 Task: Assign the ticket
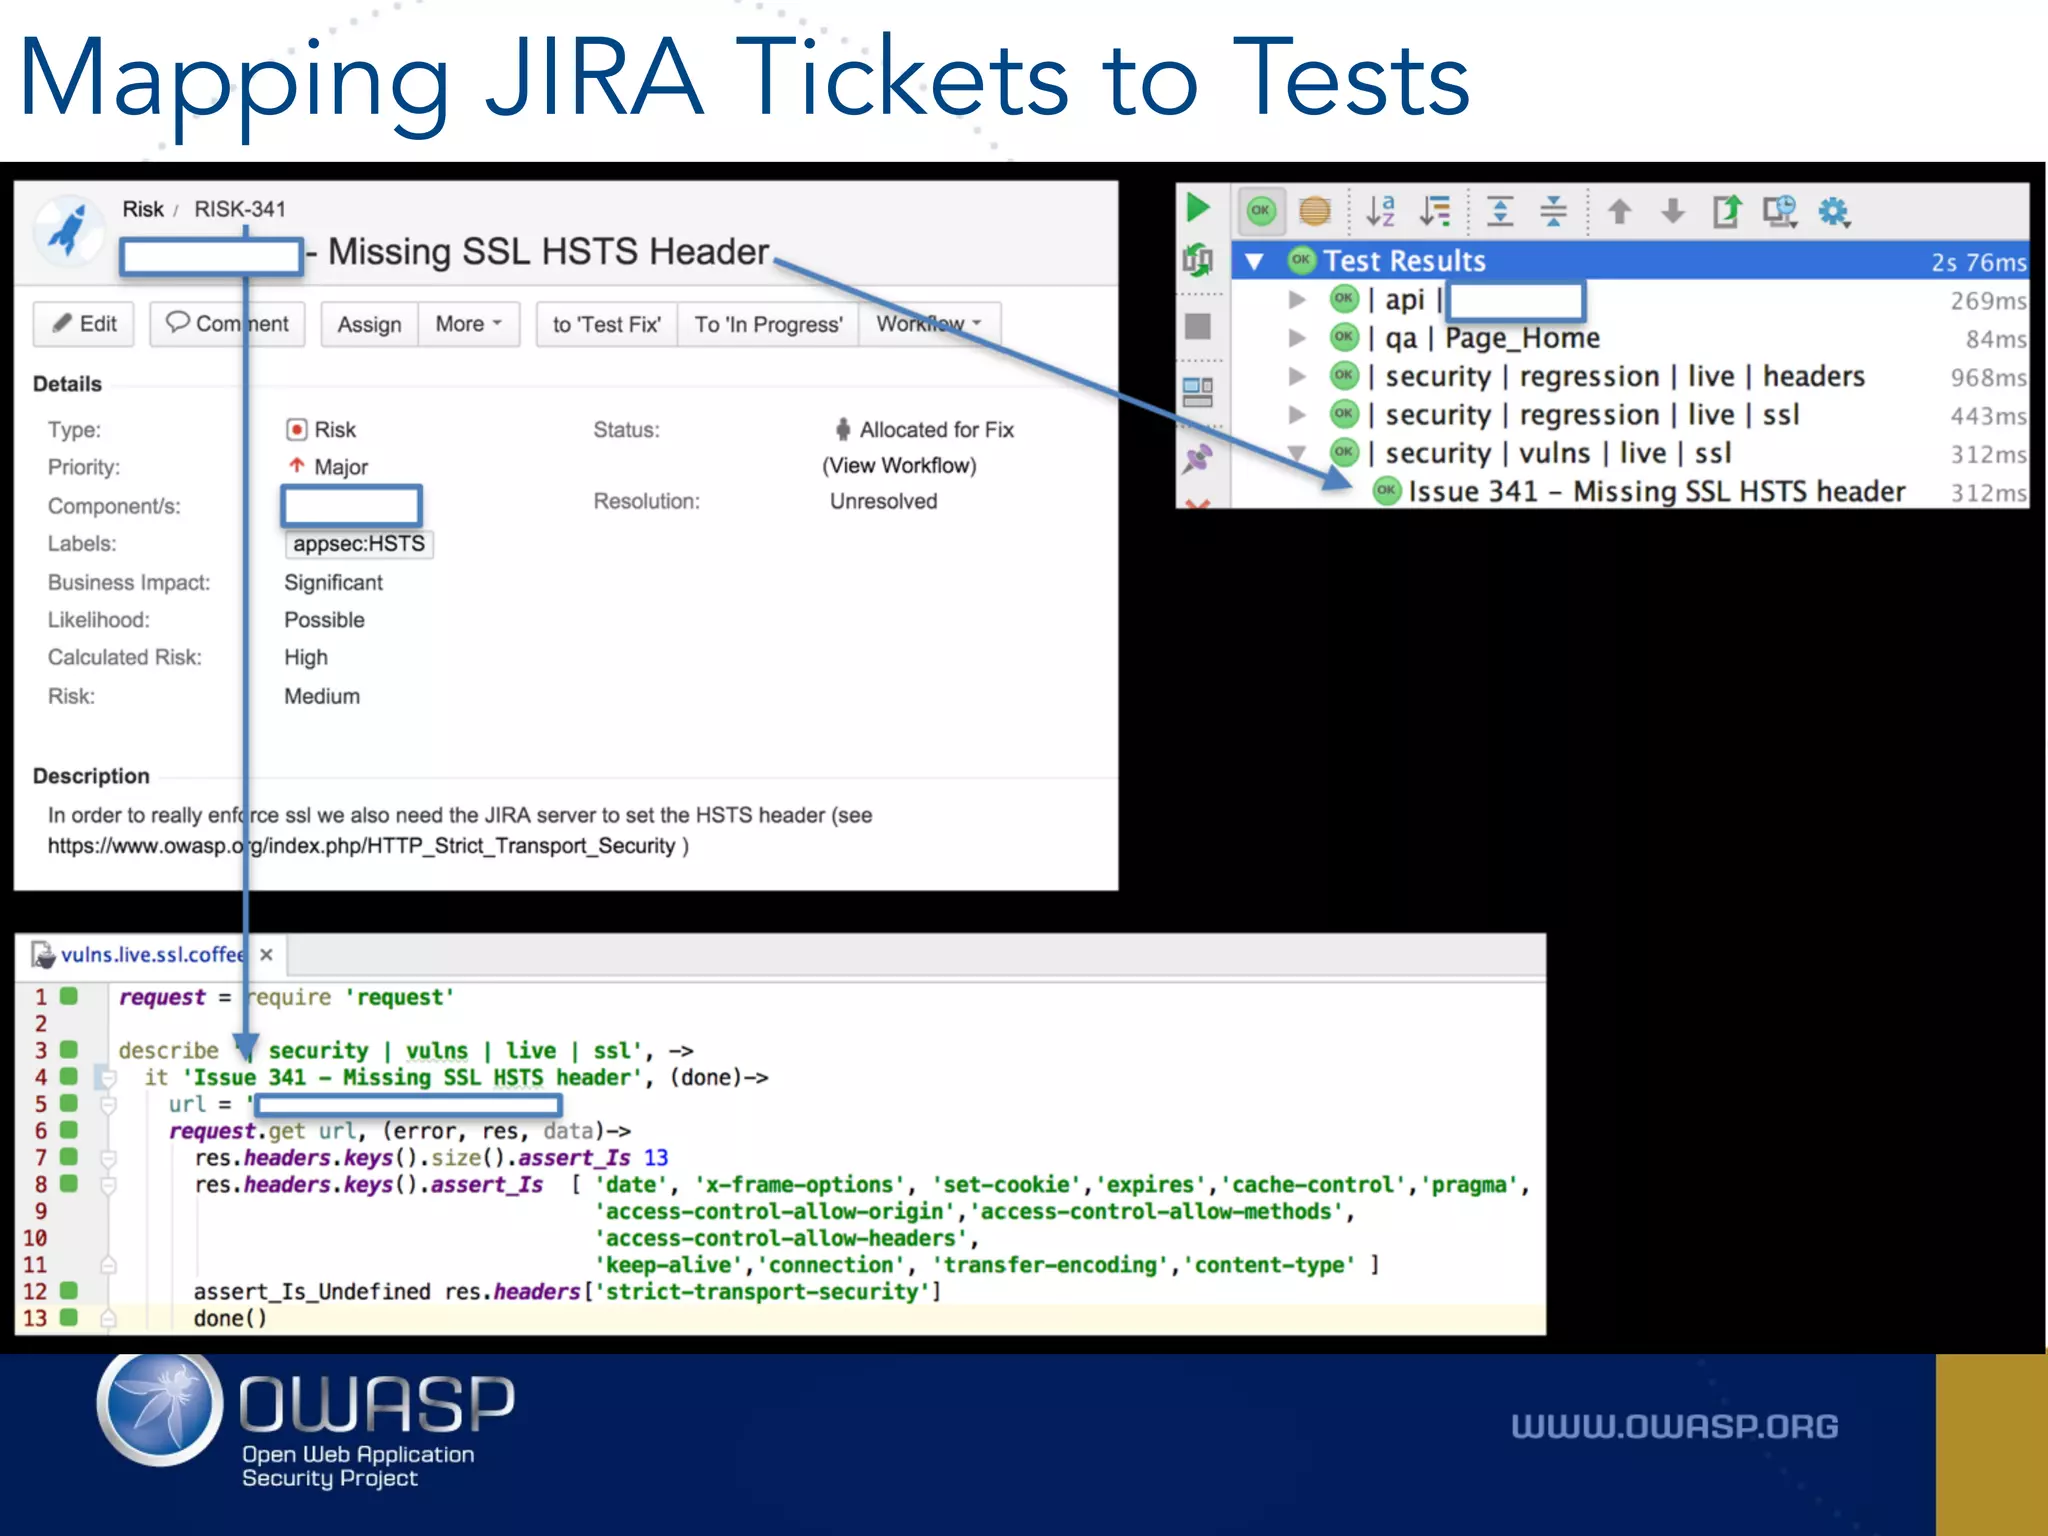click(x=369, y=324)
